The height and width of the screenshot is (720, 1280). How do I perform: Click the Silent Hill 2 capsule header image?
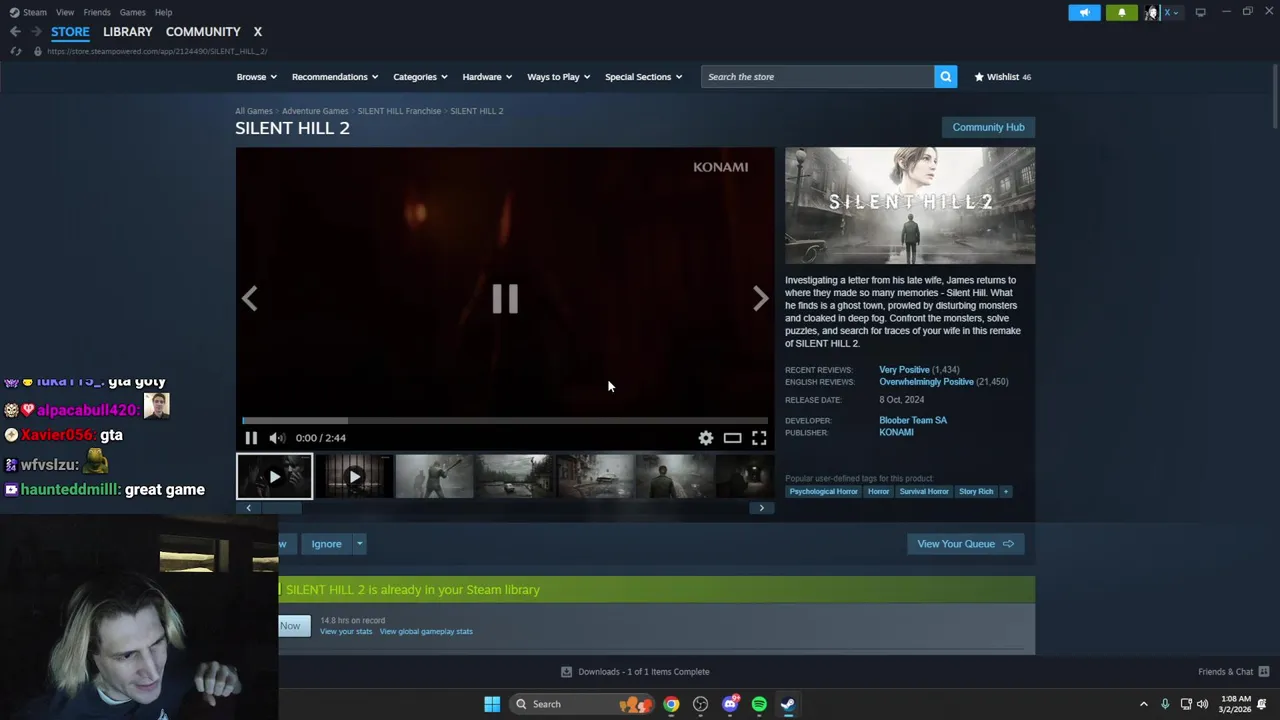(910, 206)
